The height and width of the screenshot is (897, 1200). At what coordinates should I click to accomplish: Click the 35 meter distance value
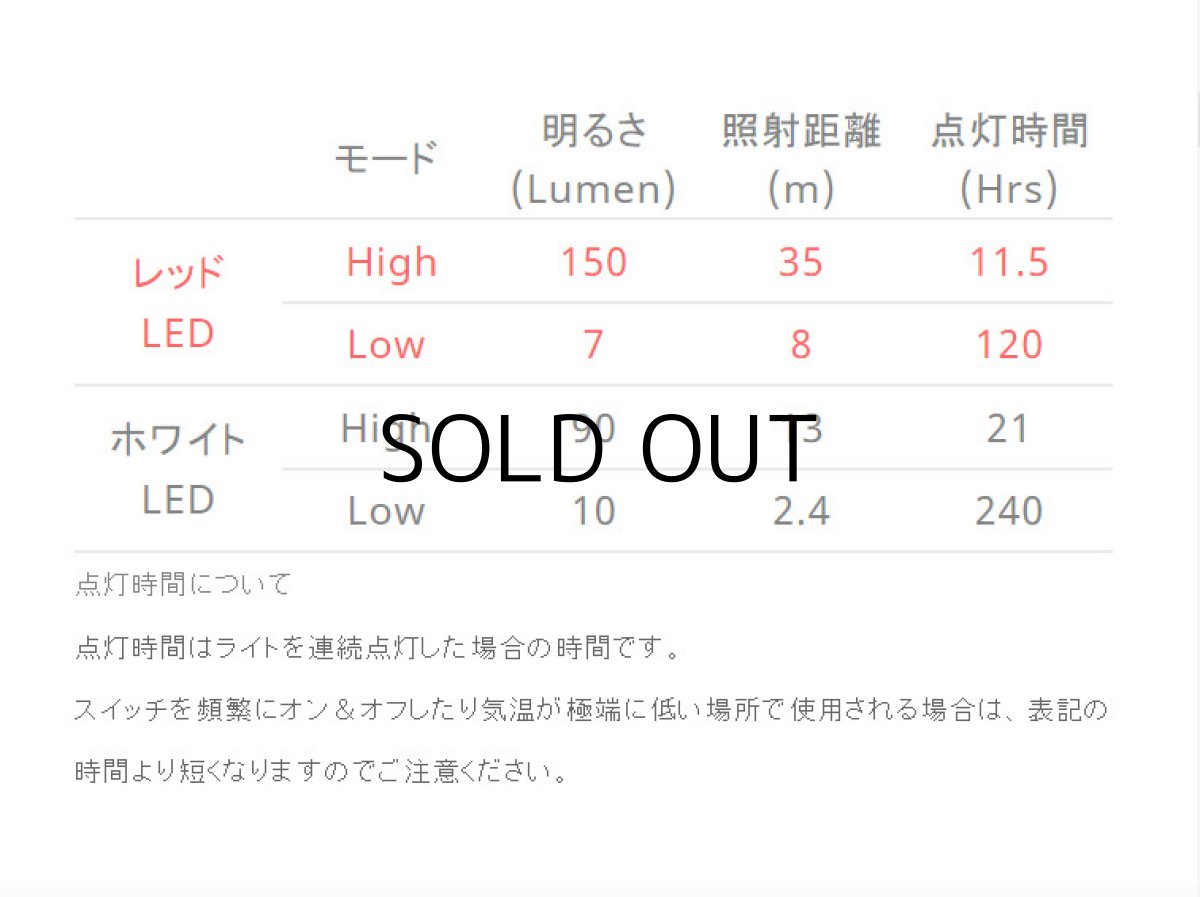801,262
